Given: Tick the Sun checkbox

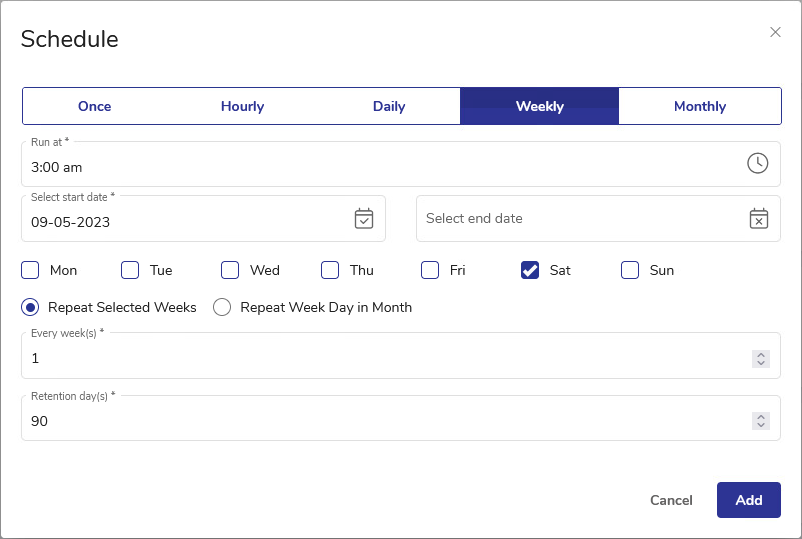Looking at the screenshot, I should point(631,270).
